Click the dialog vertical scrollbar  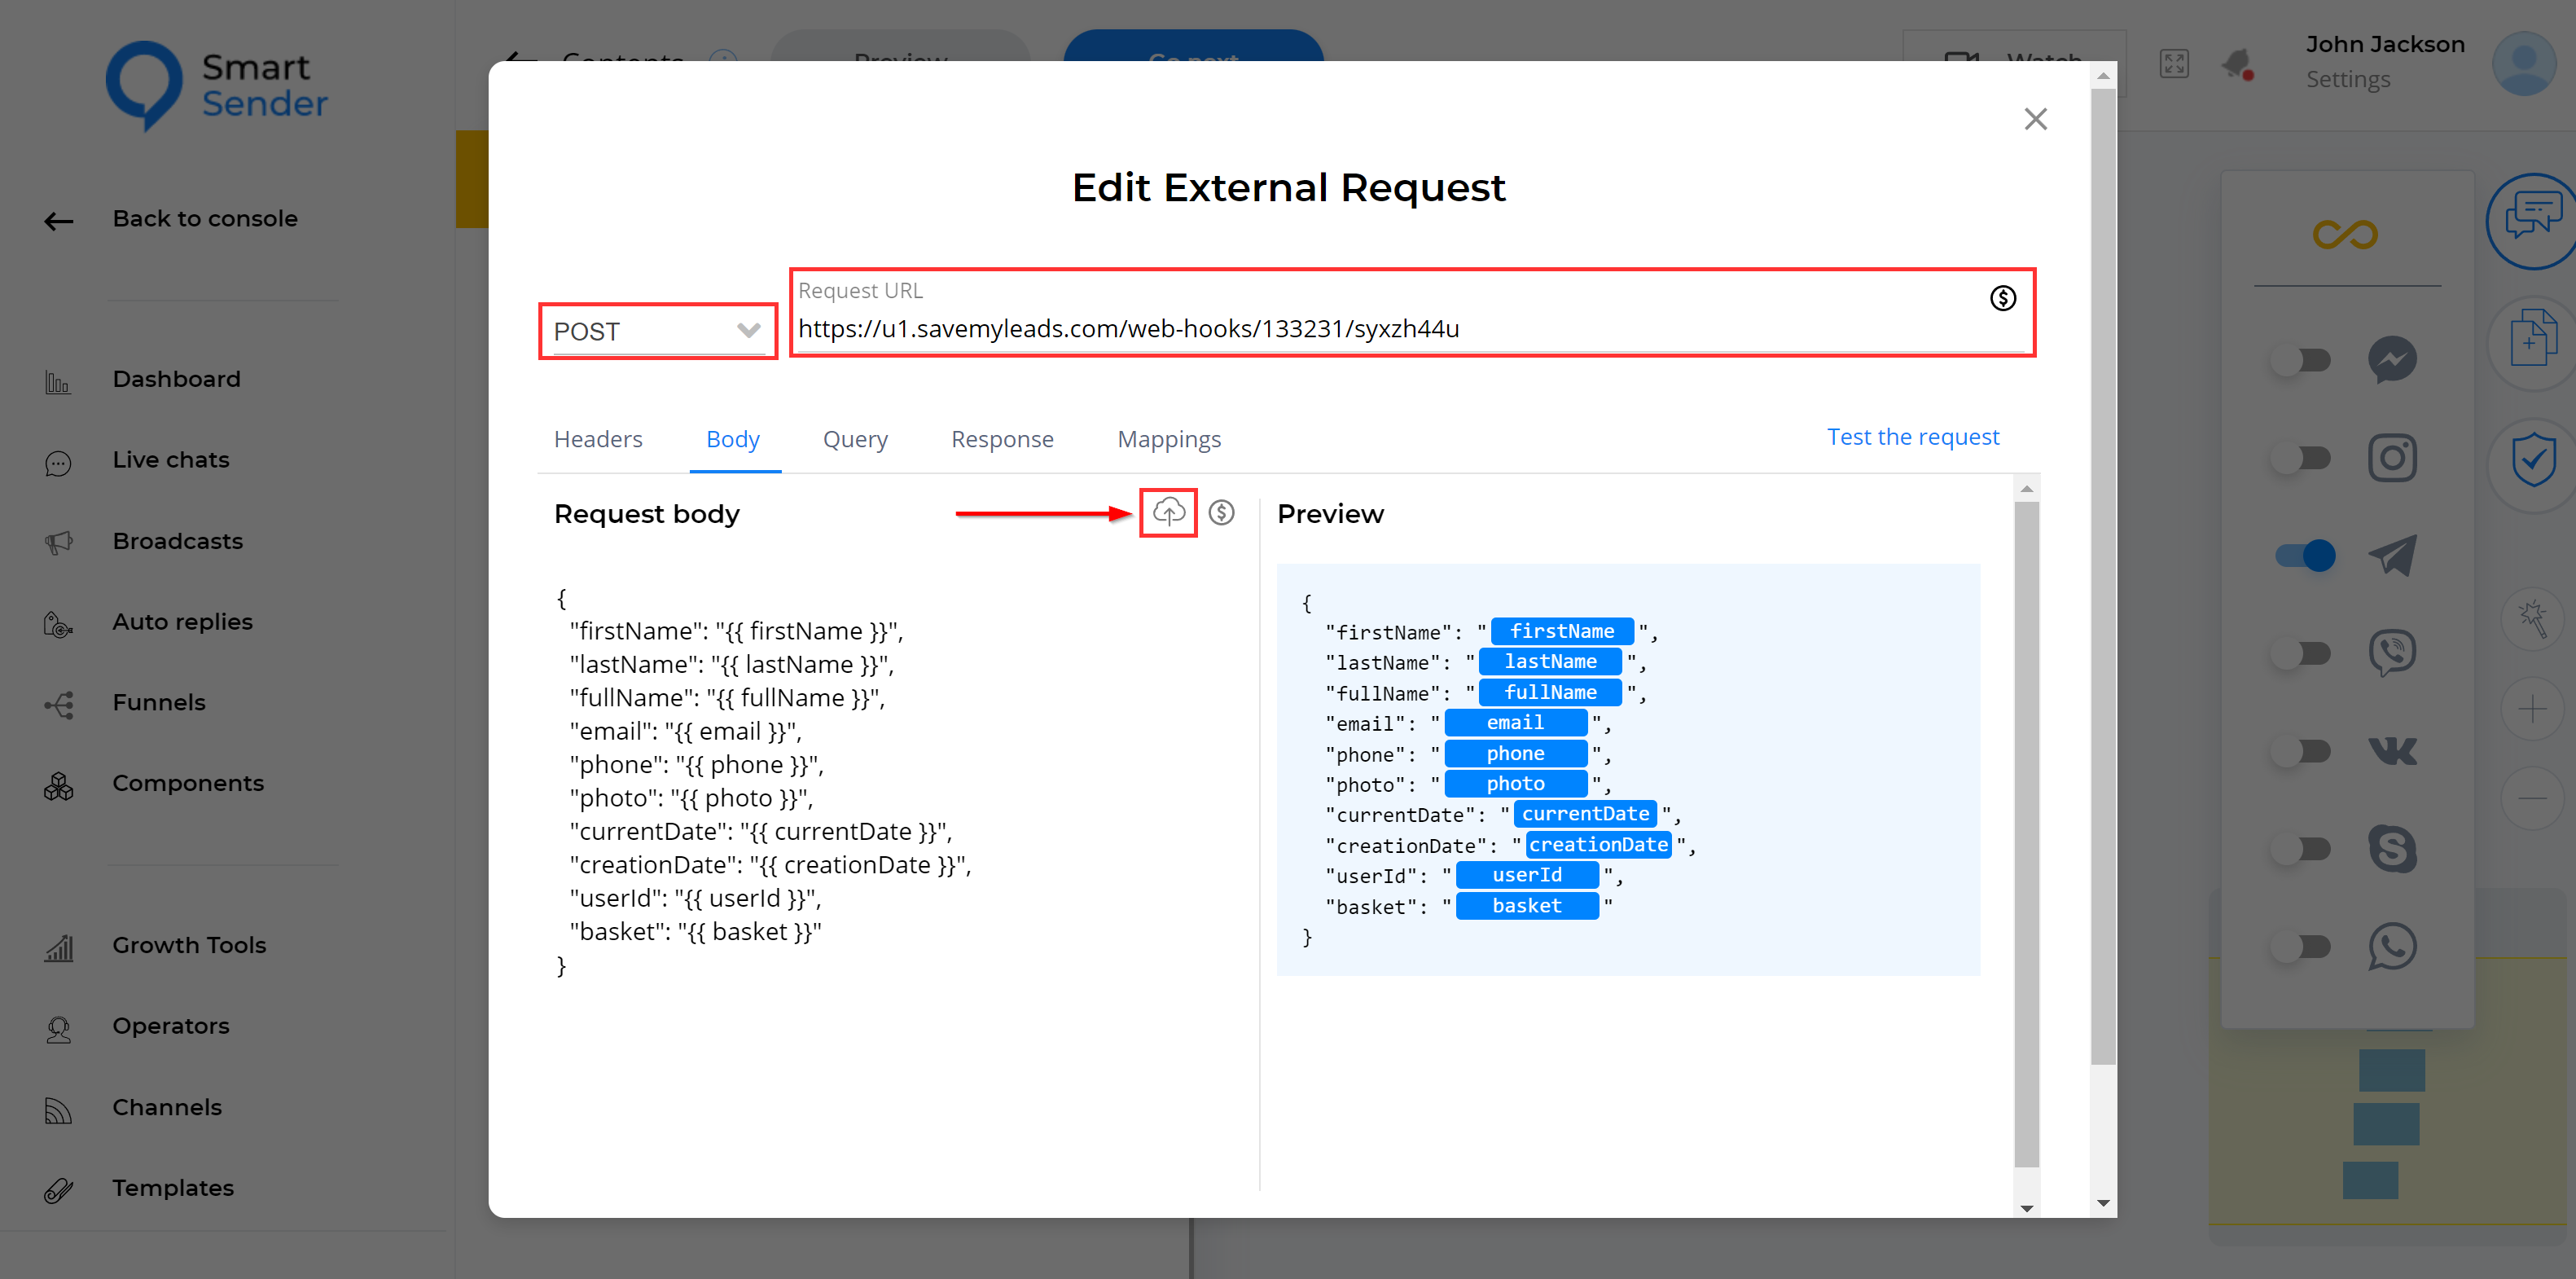(x=2103, y=578)
